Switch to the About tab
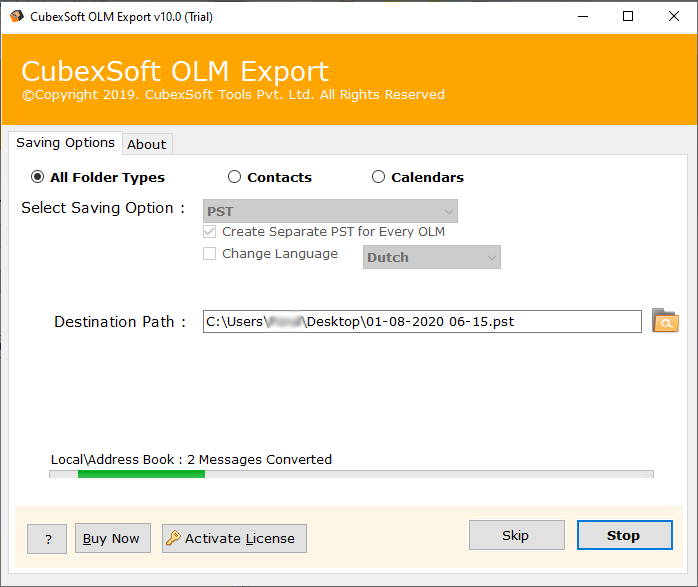This screenshot has height=587, width=698. (147, 145)
